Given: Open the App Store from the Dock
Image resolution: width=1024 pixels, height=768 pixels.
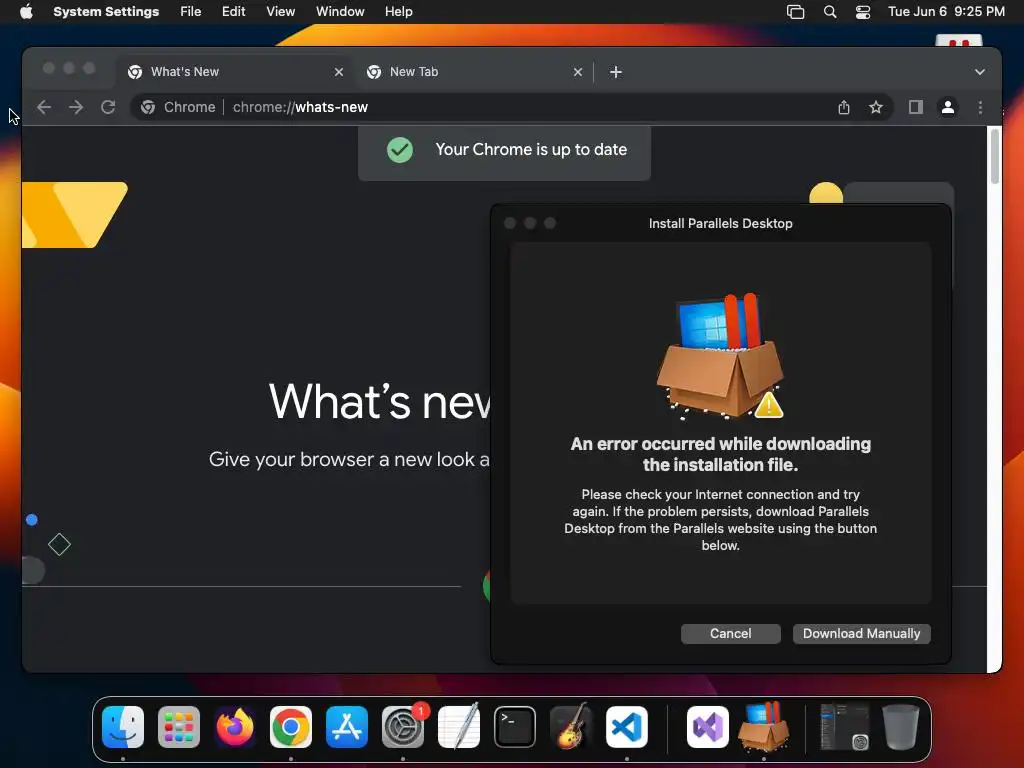Looking at the screenshot, I should (347, 727).
